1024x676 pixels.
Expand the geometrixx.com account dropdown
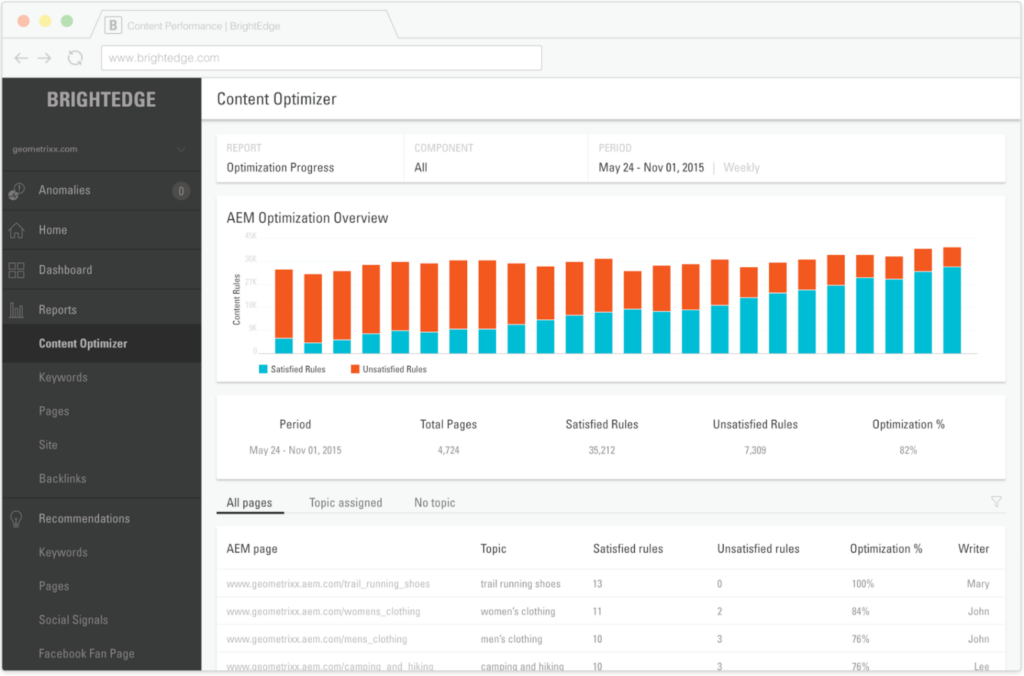181,150
